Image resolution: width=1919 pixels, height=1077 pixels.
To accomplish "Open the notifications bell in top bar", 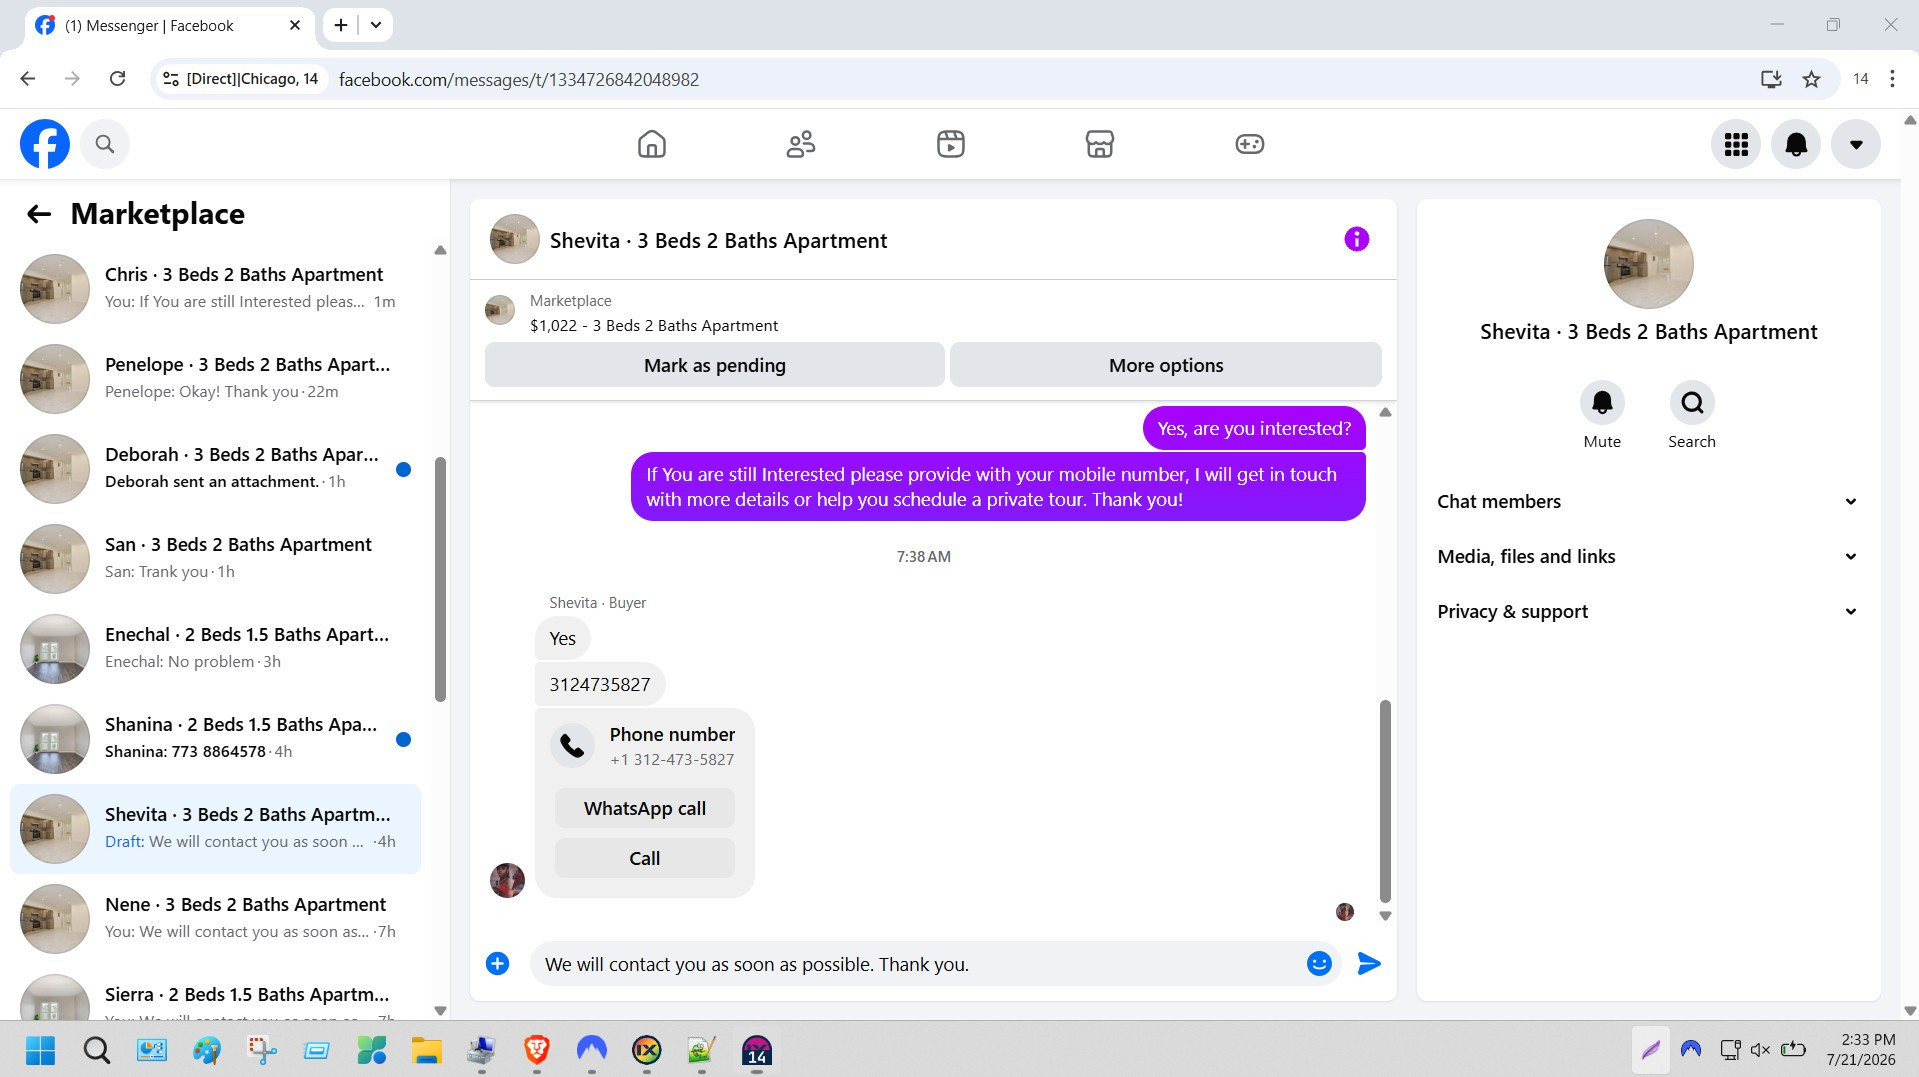I will (1796, 144).
